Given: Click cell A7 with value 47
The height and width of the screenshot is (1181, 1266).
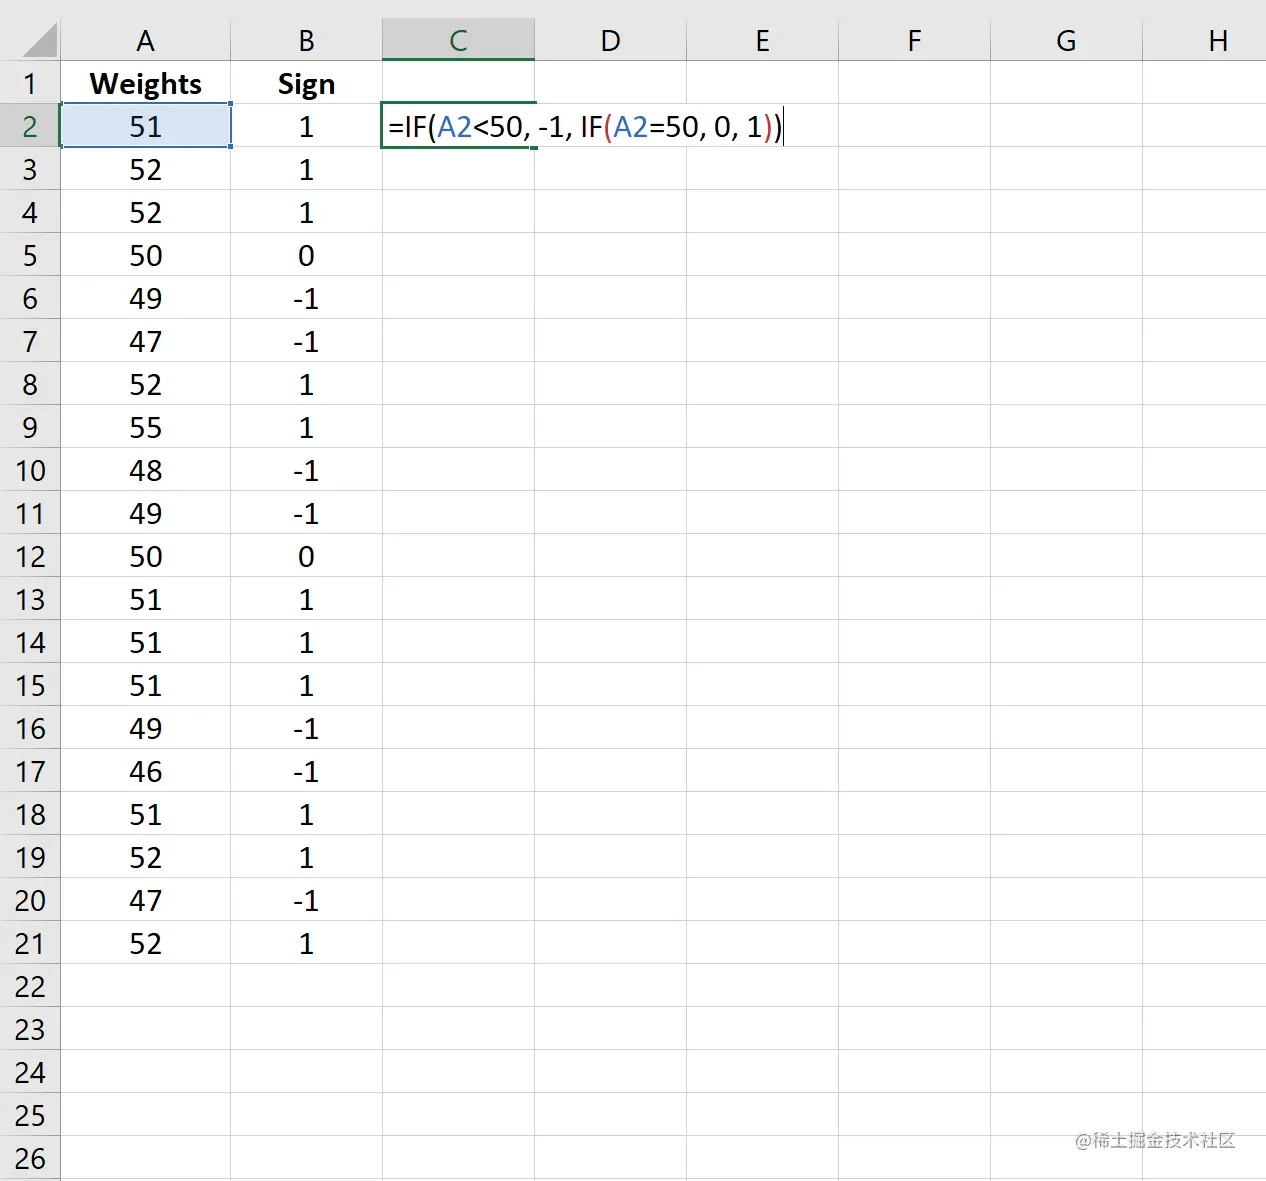Looking at the screenshot, I should (x=146, y=341).
